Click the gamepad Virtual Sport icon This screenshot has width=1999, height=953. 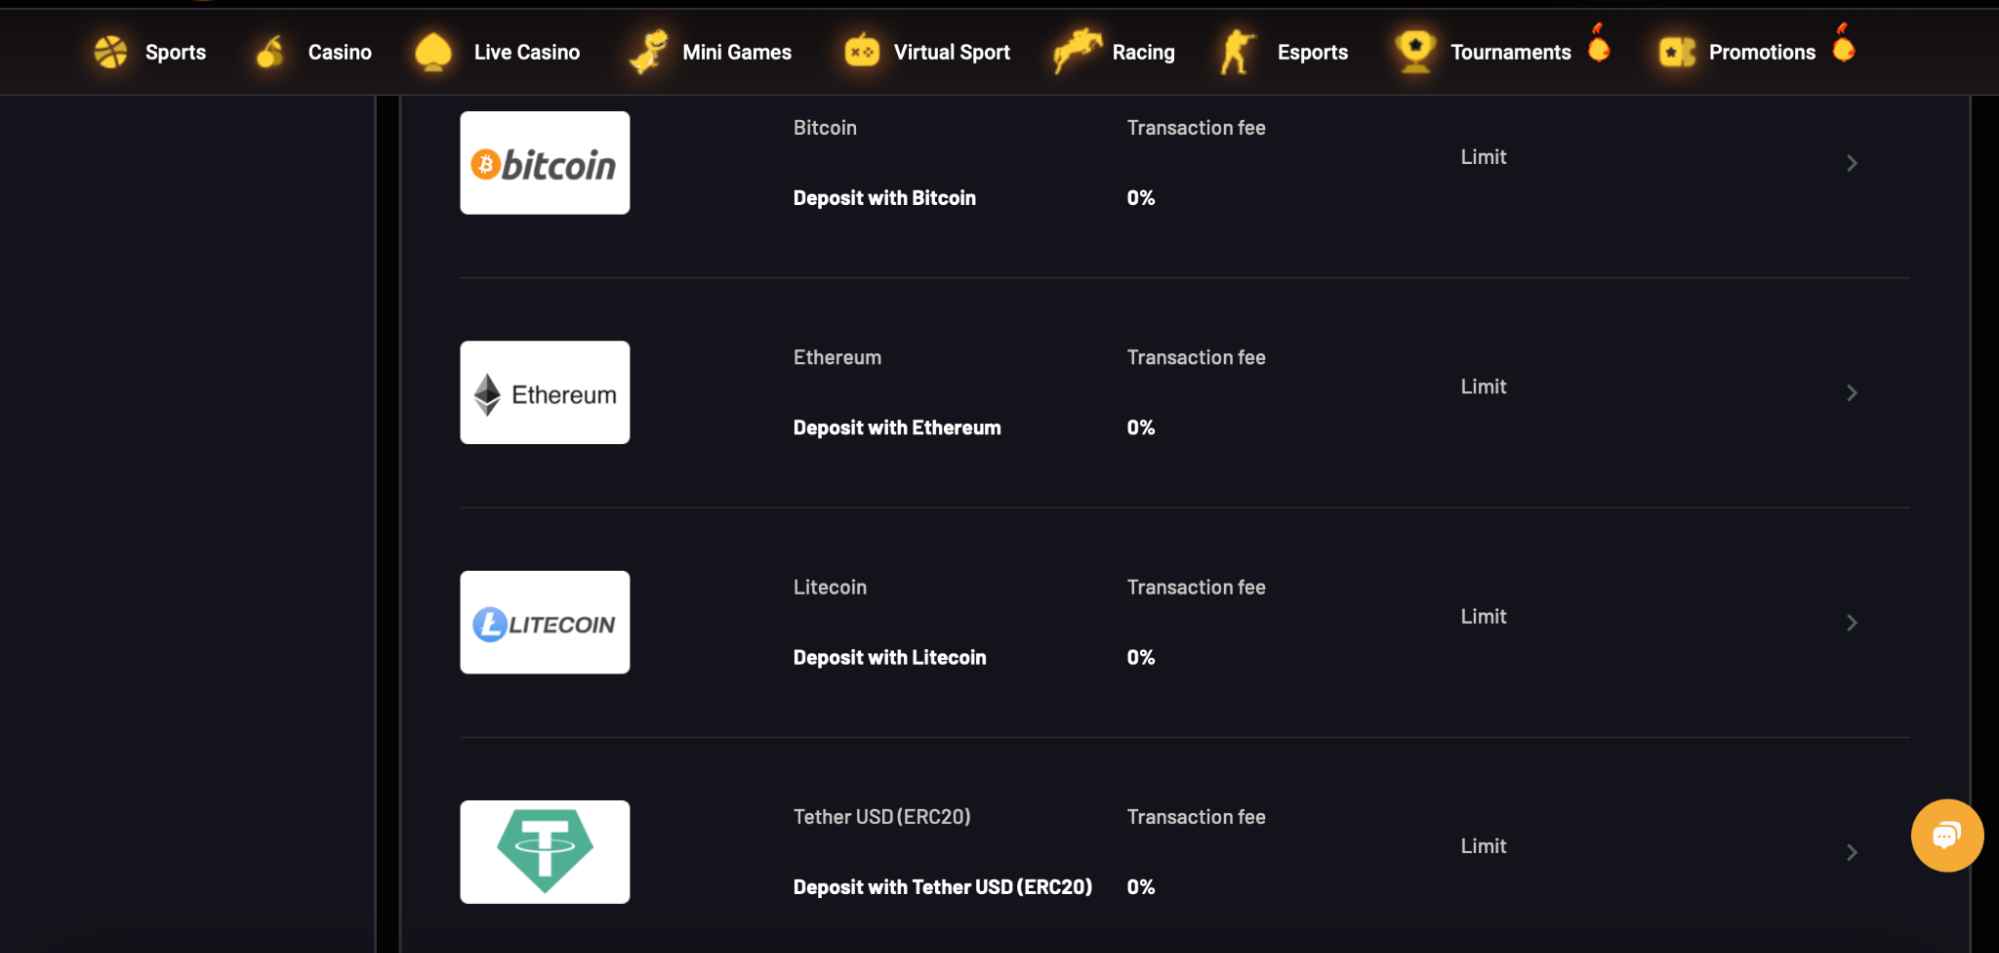861,51
